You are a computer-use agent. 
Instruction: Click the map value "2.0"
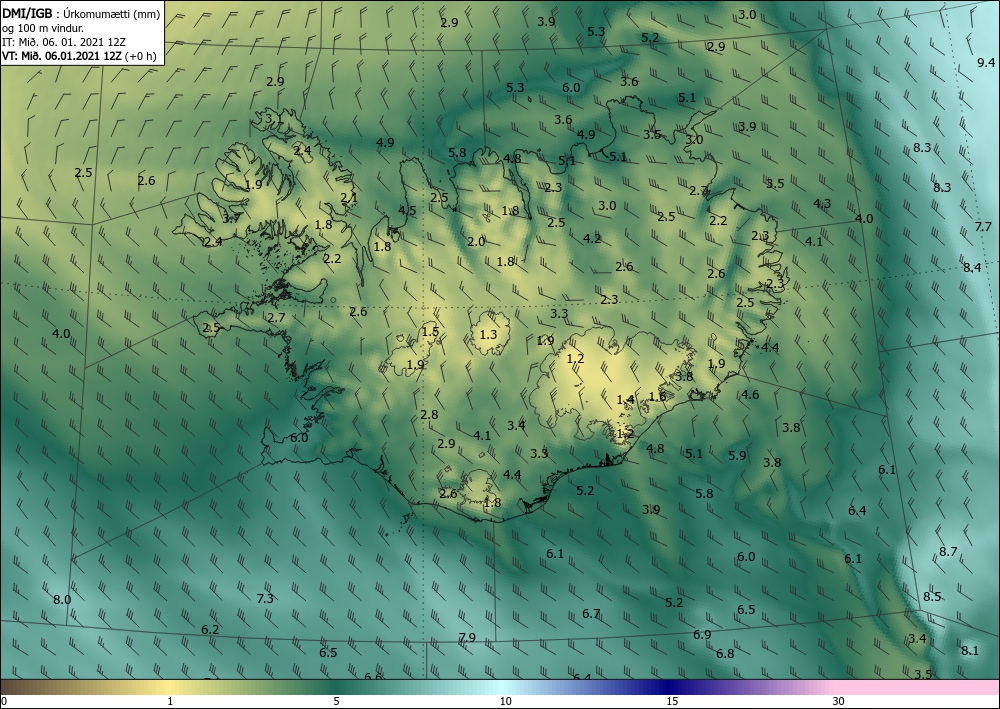click(476, 241)
